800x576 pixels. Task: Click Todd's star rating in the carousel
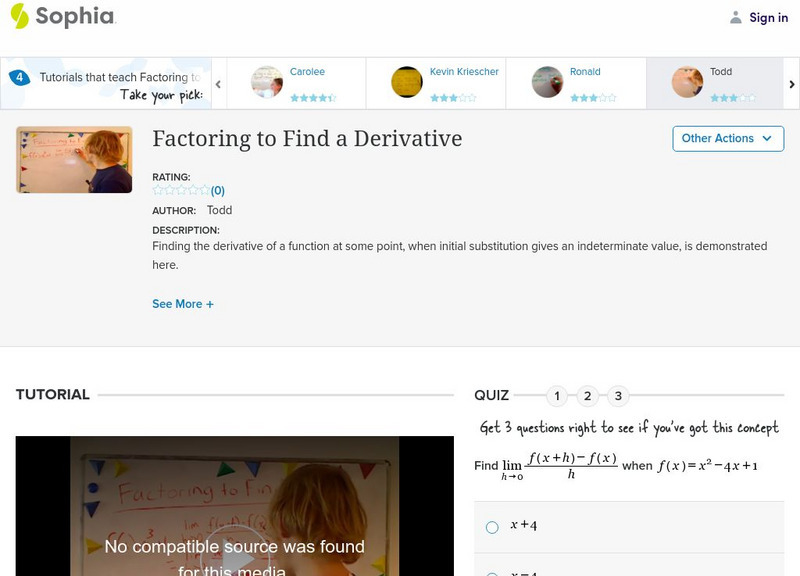coord(733,97)
